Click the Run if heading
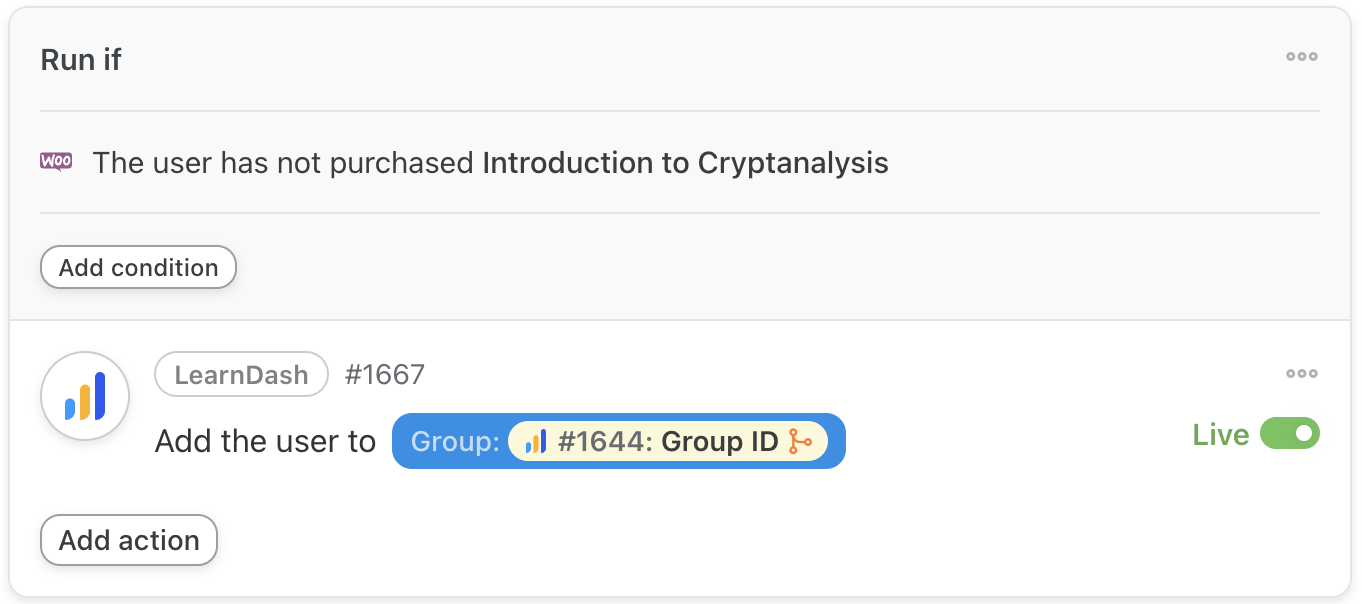 [x=81, y=60]
